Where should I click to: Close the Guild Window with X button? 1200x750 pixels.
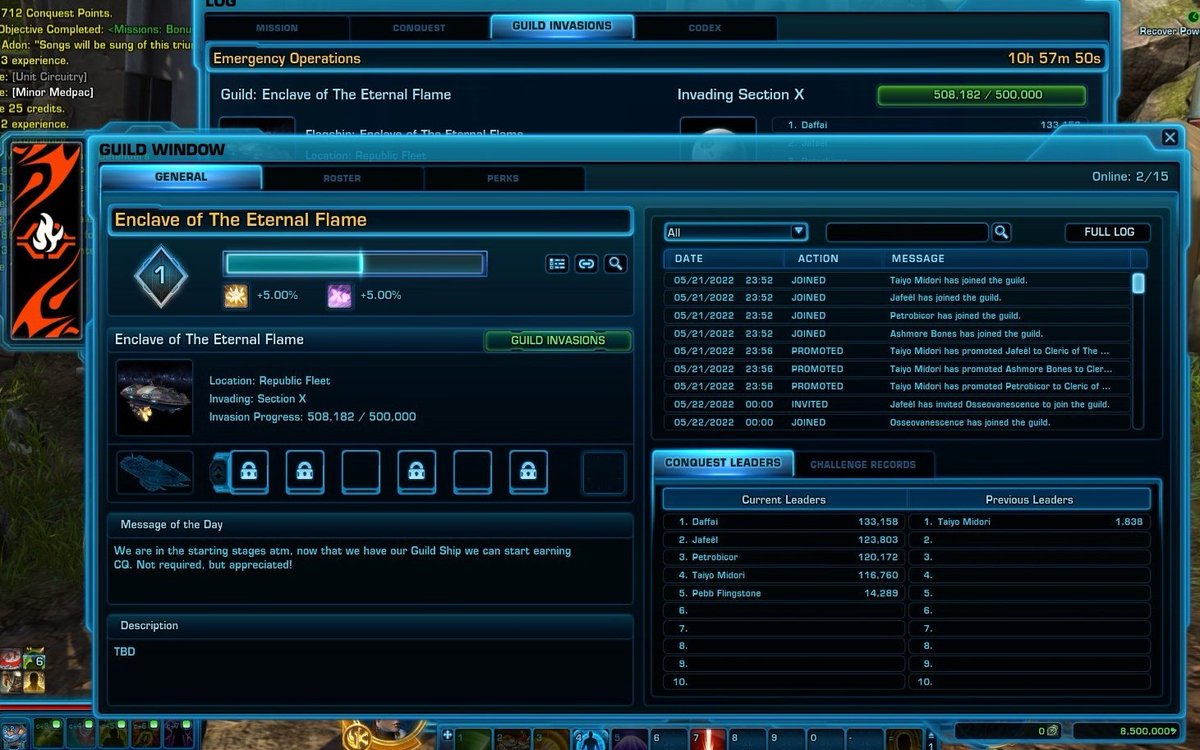pyautogui.click(x=1169, y=138)
